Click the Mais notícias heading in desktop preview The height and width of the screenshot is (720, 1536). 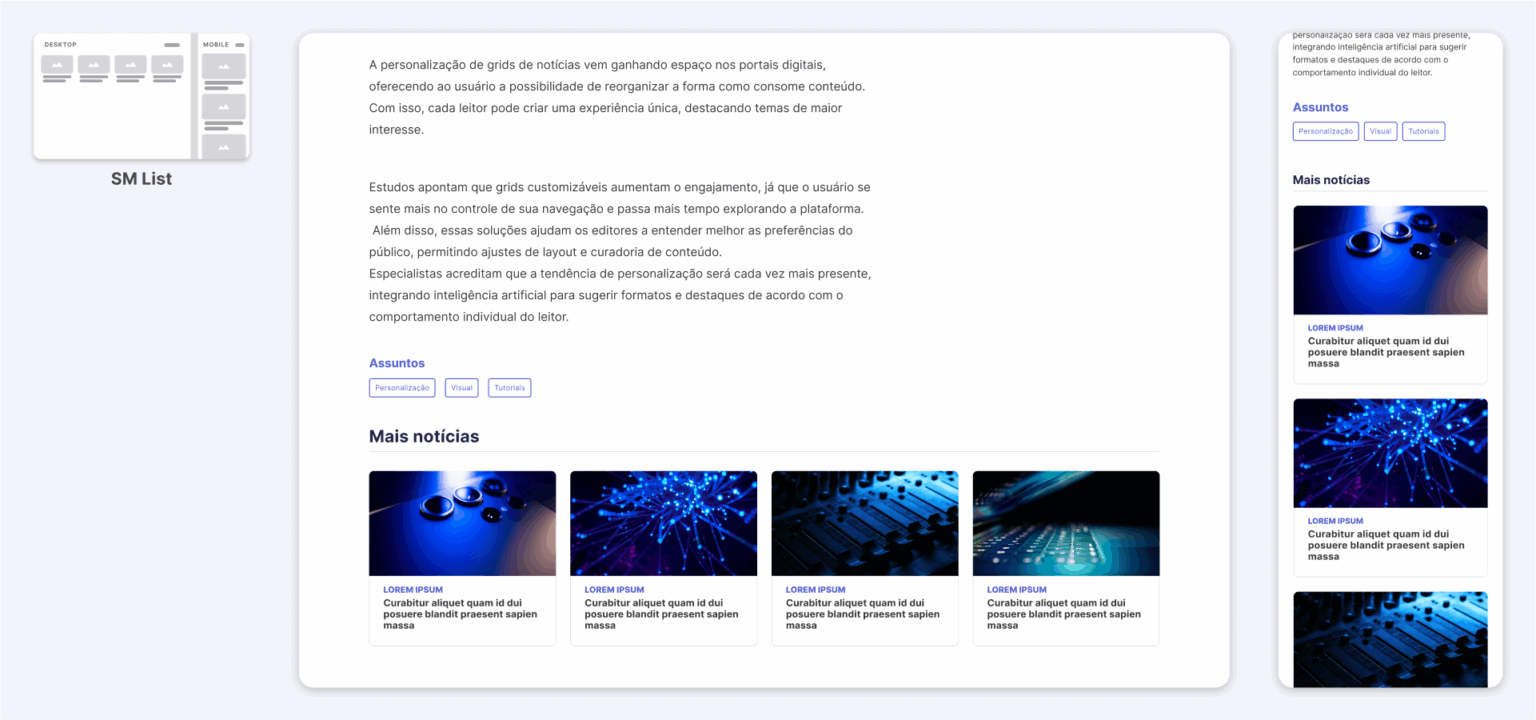pos(424,436)
